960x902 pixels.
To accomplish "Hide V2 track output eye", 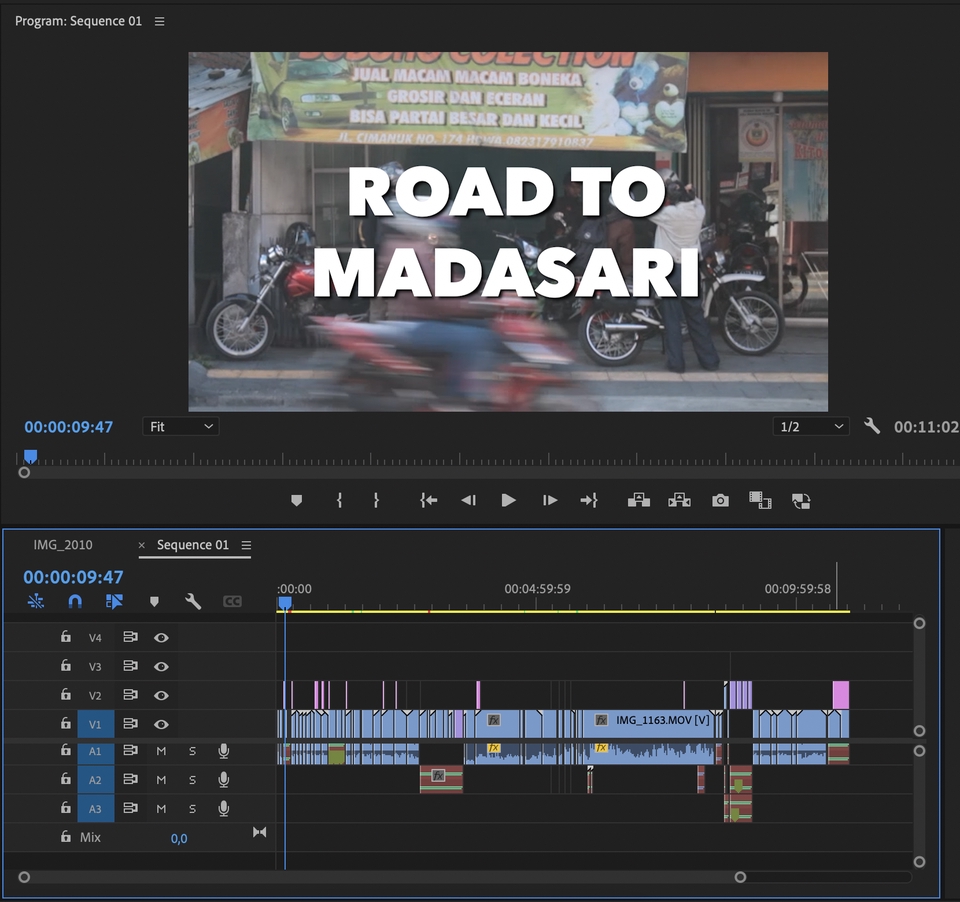I will [161, 695].
